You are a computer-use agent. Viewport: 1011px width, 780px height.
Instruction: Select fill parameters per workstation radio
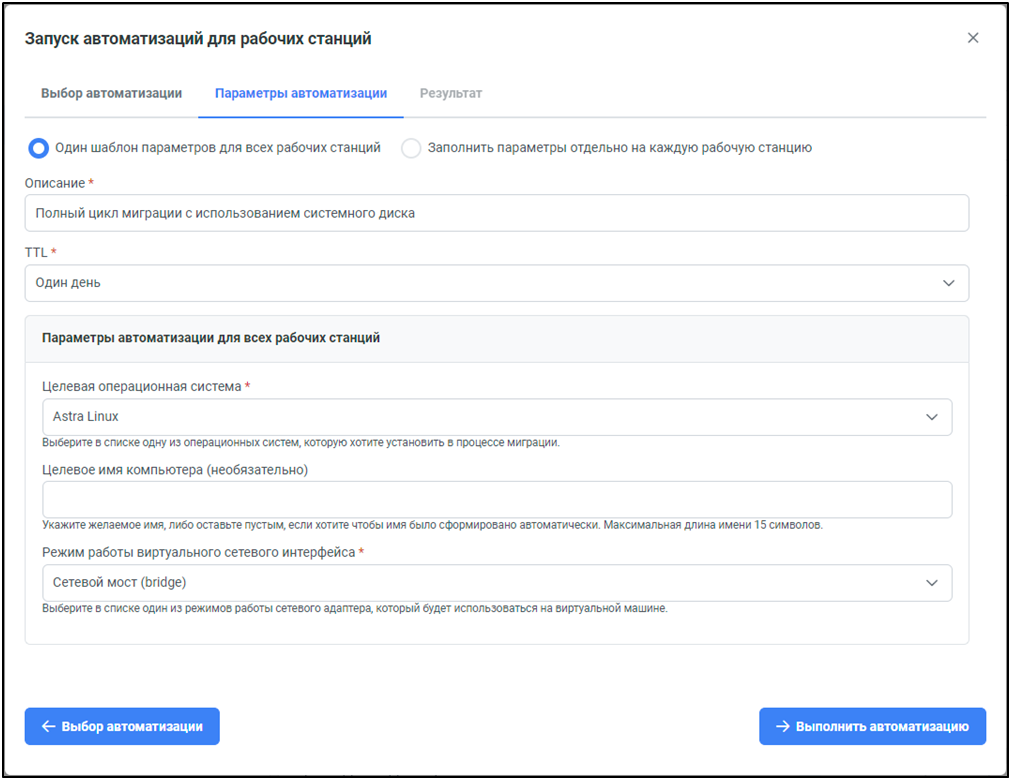[x=411, y=148]
